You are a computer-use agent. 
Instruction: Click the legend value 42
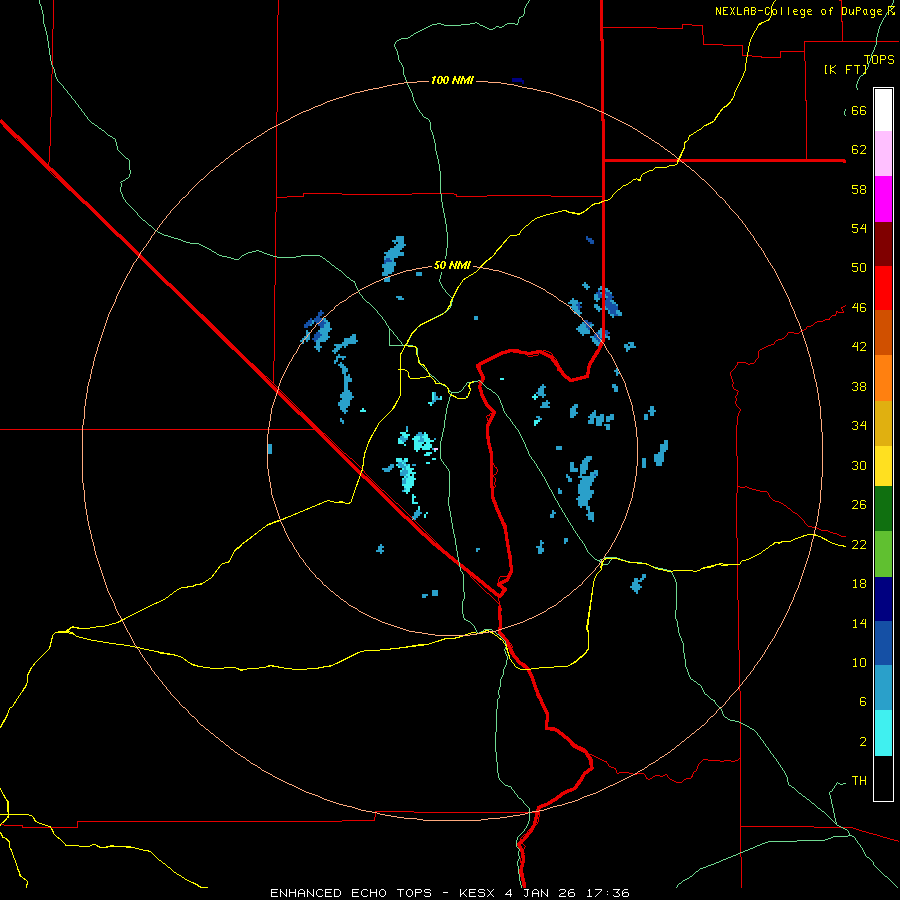click(x=859, y=346)
